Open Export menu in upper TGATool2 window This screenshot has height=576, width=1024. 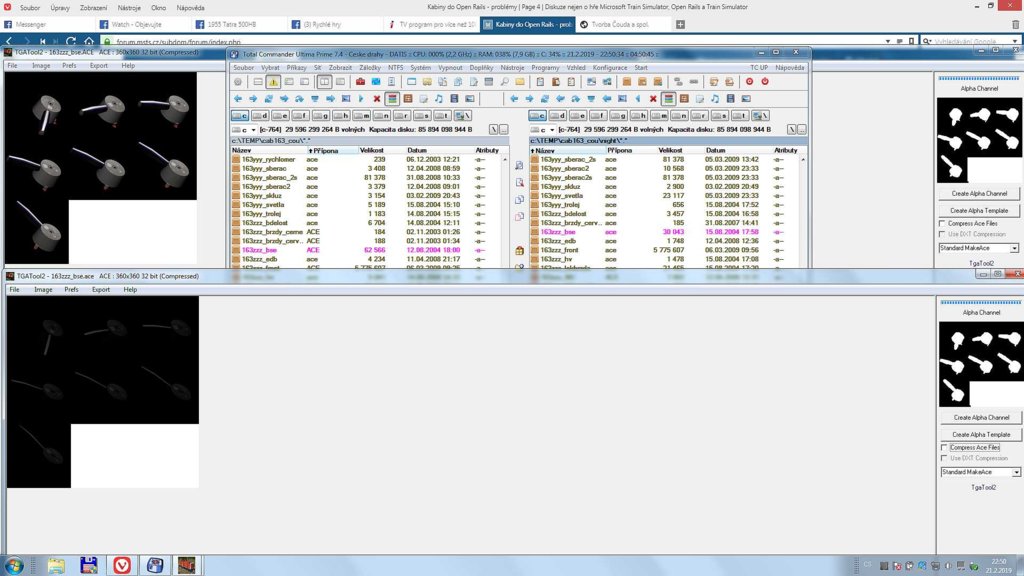point(99,65)
